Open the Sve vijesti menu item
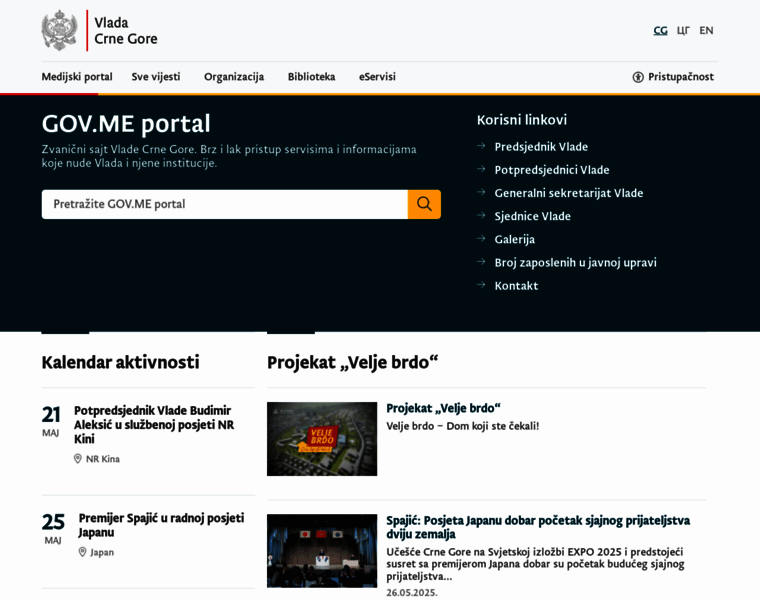Viewport: 760px width, 600px height. (x=156, y=77)
